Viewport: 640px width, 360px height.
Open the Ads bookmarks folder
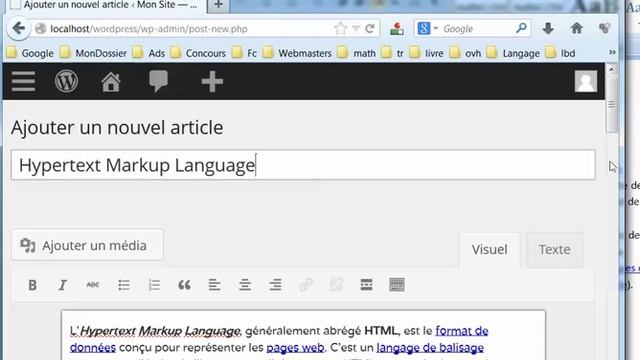tap(149, 53)
